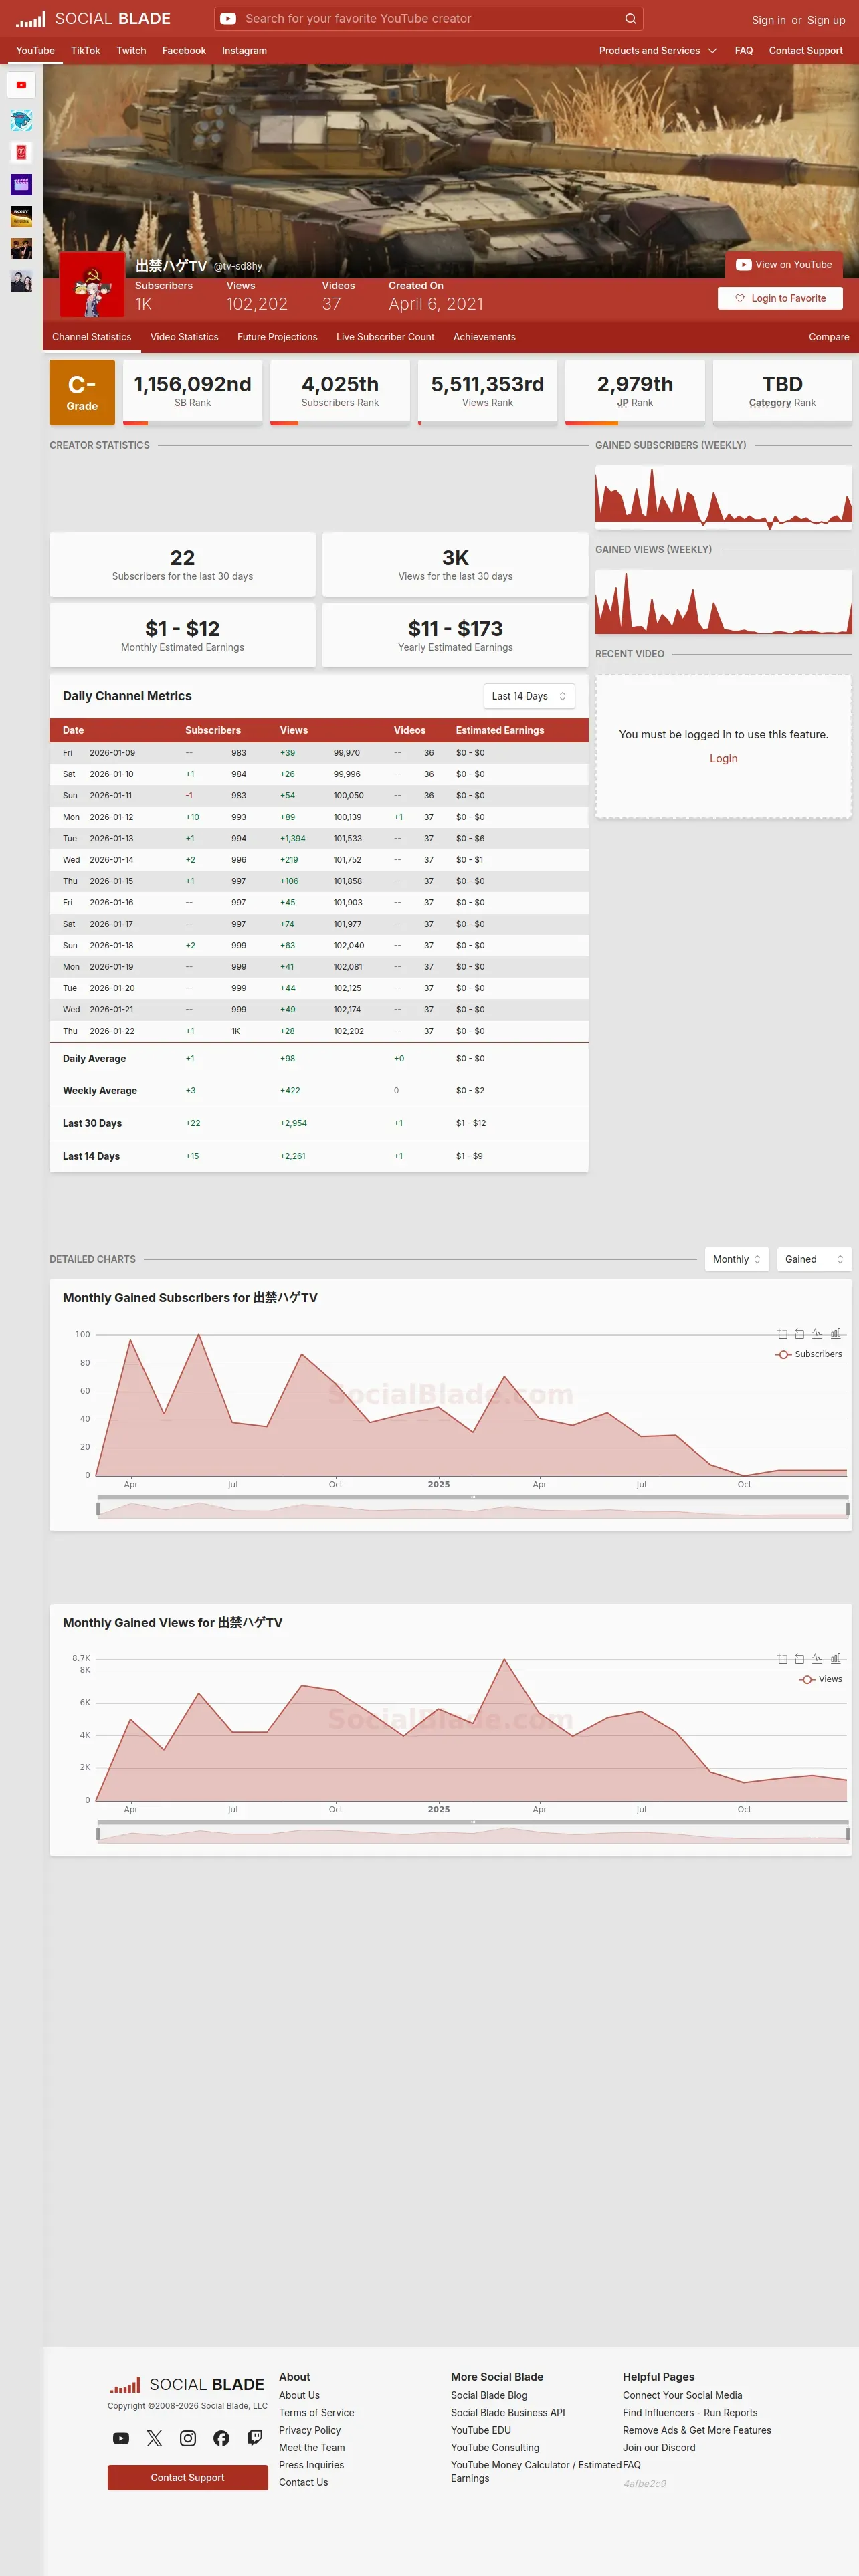
Task: Click the 2026-01-13 row date cell
Action: [x=111, y=838]
